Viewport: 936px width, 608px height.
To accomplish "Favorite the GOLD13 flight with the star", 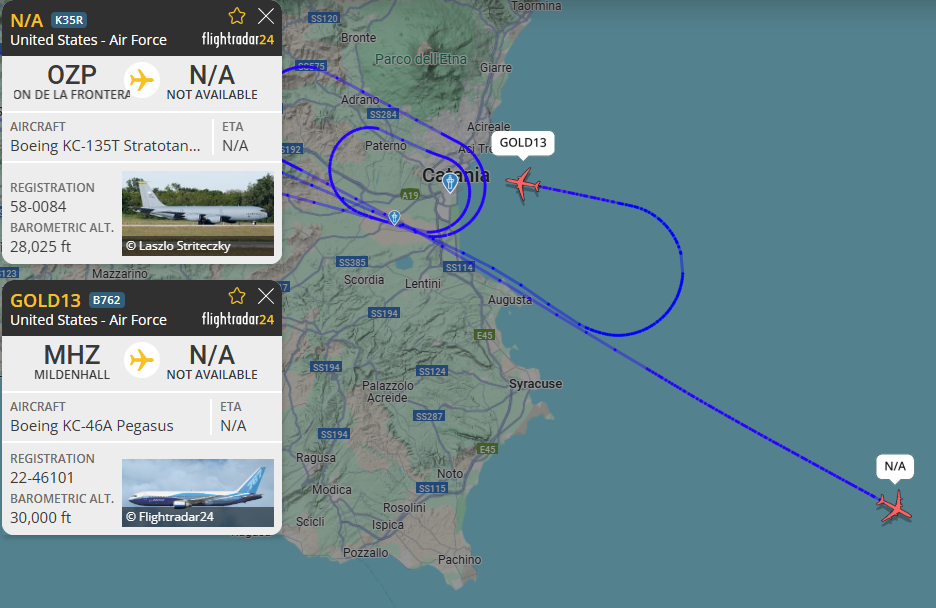I will [x=237, y=296].
